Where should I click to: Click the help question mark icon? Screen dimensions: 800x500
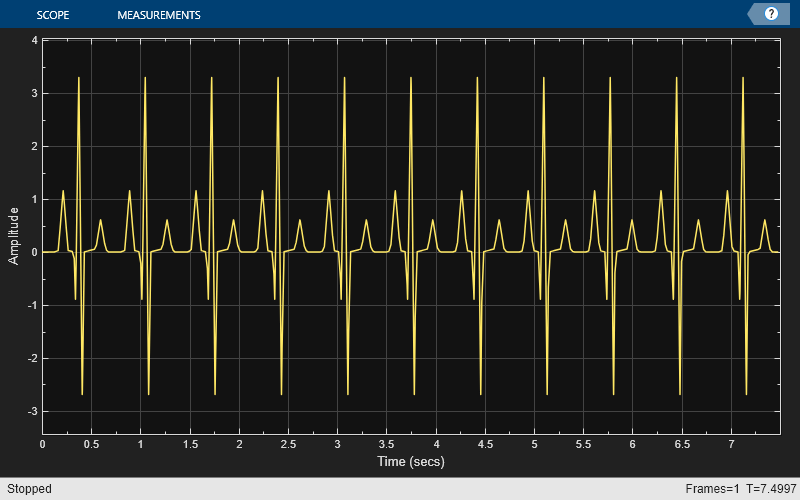(771, 14)
